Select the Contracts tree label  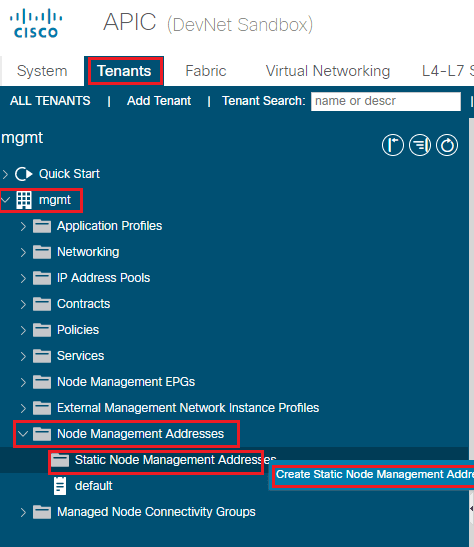tap(84, 304)
